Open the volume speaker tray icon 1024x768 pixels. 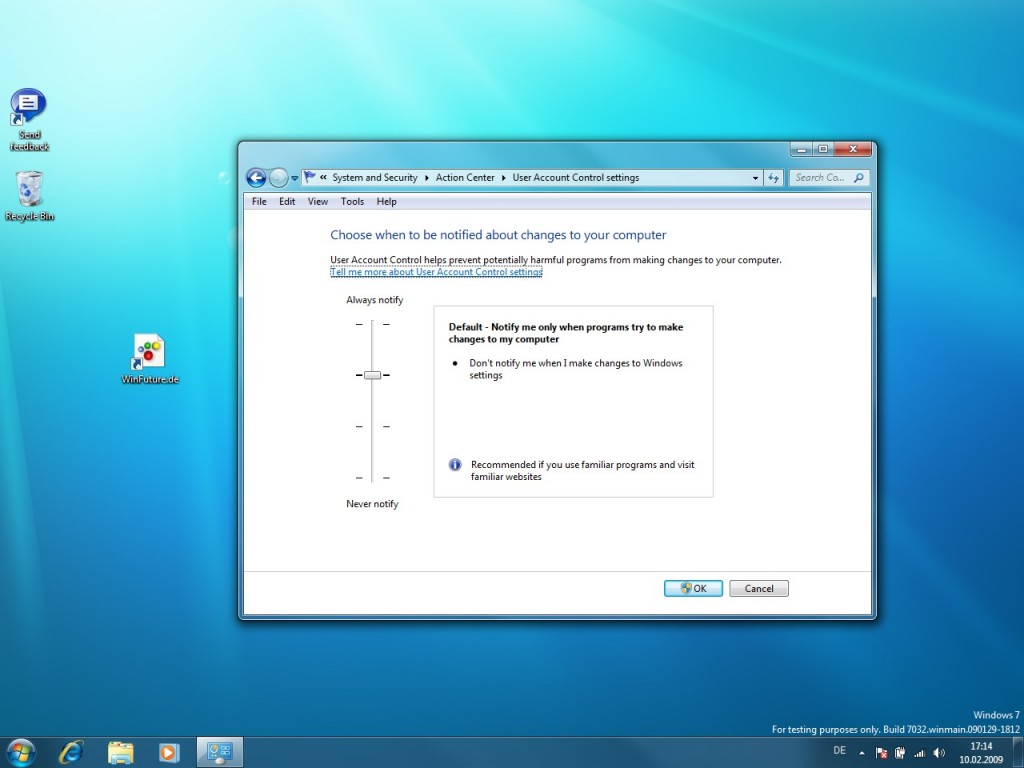pyautogui.click(x=939, y=753)
